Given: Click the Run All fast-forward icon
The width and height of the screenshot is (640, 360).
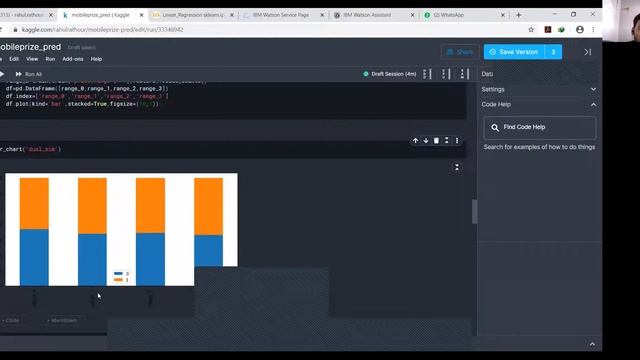Looking at the screenshot, I should [18, 74].
